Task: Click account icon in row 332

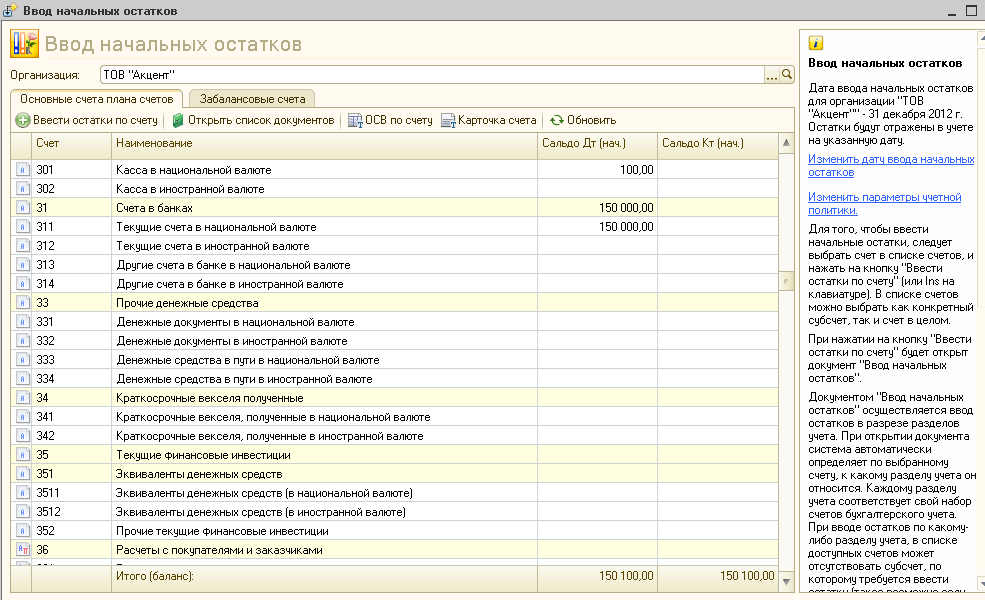Action: [23, 341]
